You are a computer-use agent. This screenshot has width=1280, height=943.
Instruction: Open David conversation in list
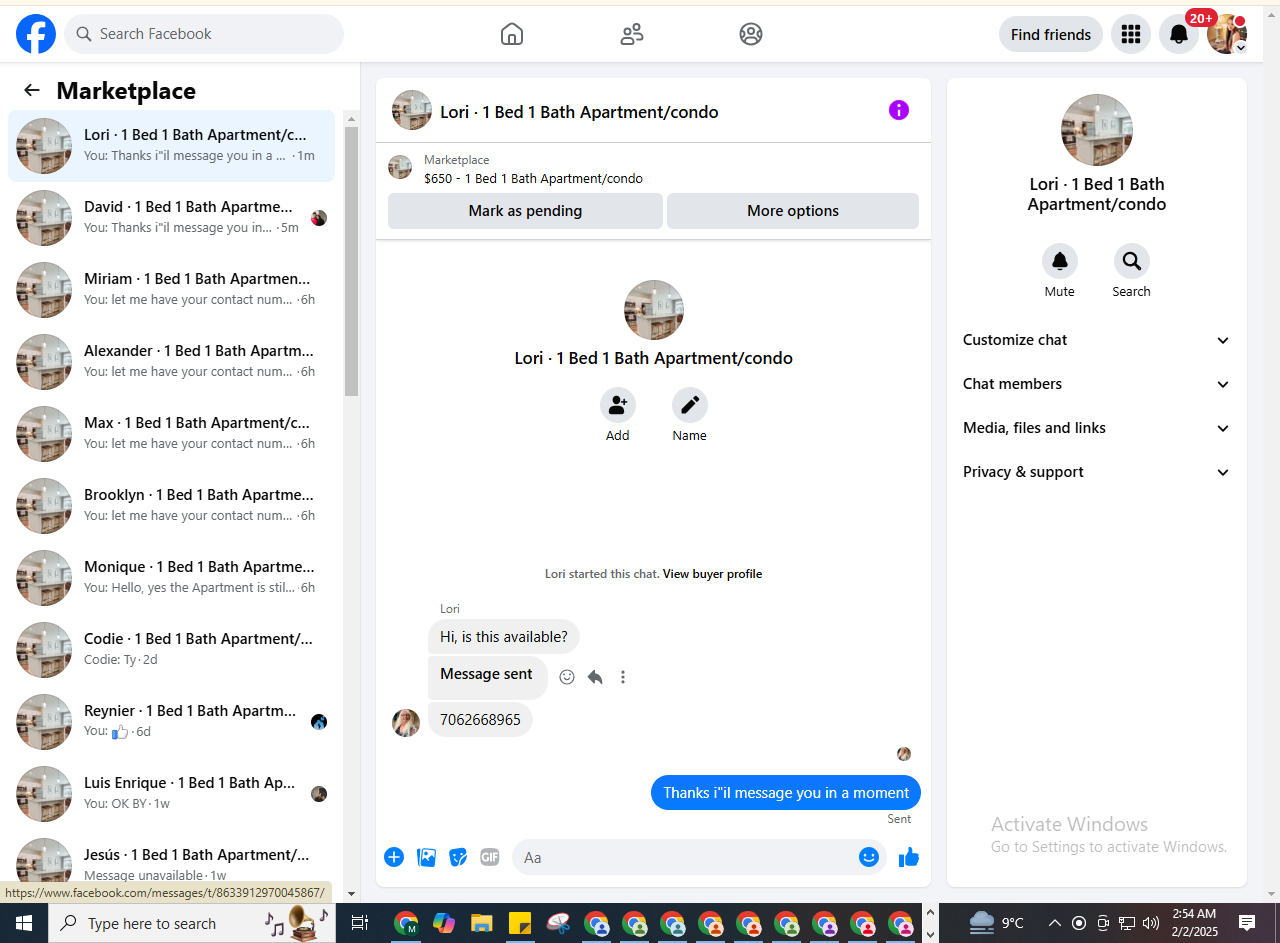click(x=172, y=217)
